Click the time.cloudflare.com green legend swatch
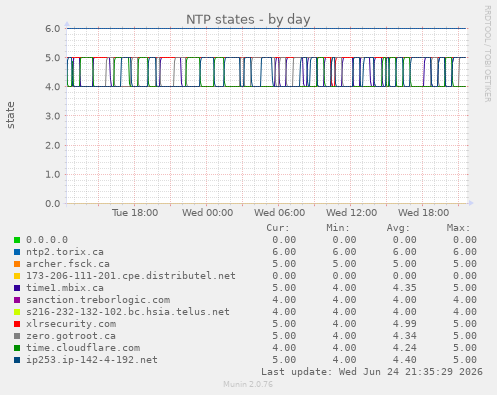 point(17,348)
